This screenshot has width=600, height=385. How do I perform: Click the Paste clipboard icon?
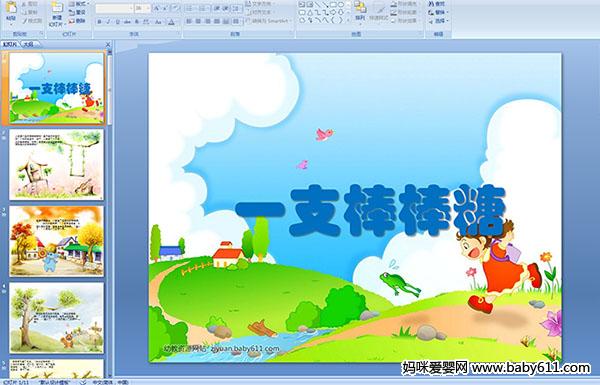[11, 8]
